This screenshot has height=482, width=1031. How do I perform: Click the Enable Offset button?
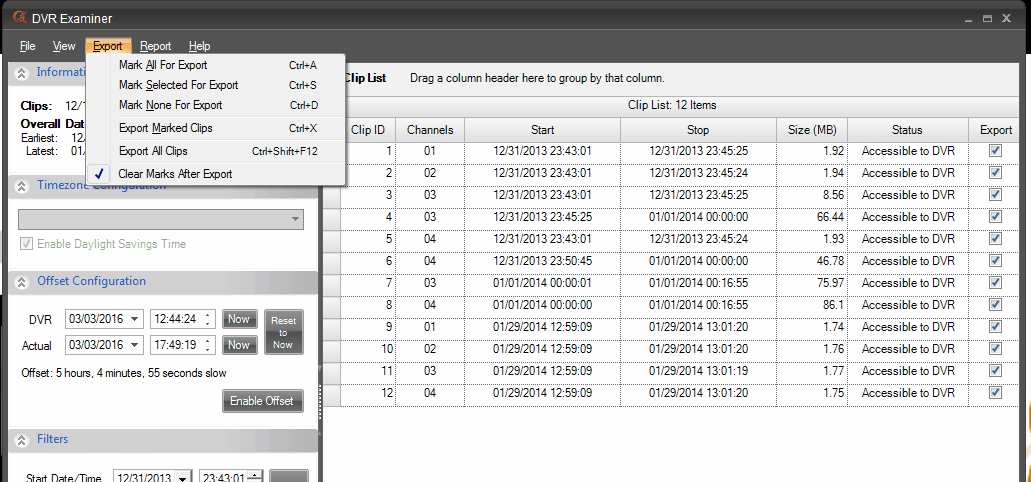(x=263, y=400)
